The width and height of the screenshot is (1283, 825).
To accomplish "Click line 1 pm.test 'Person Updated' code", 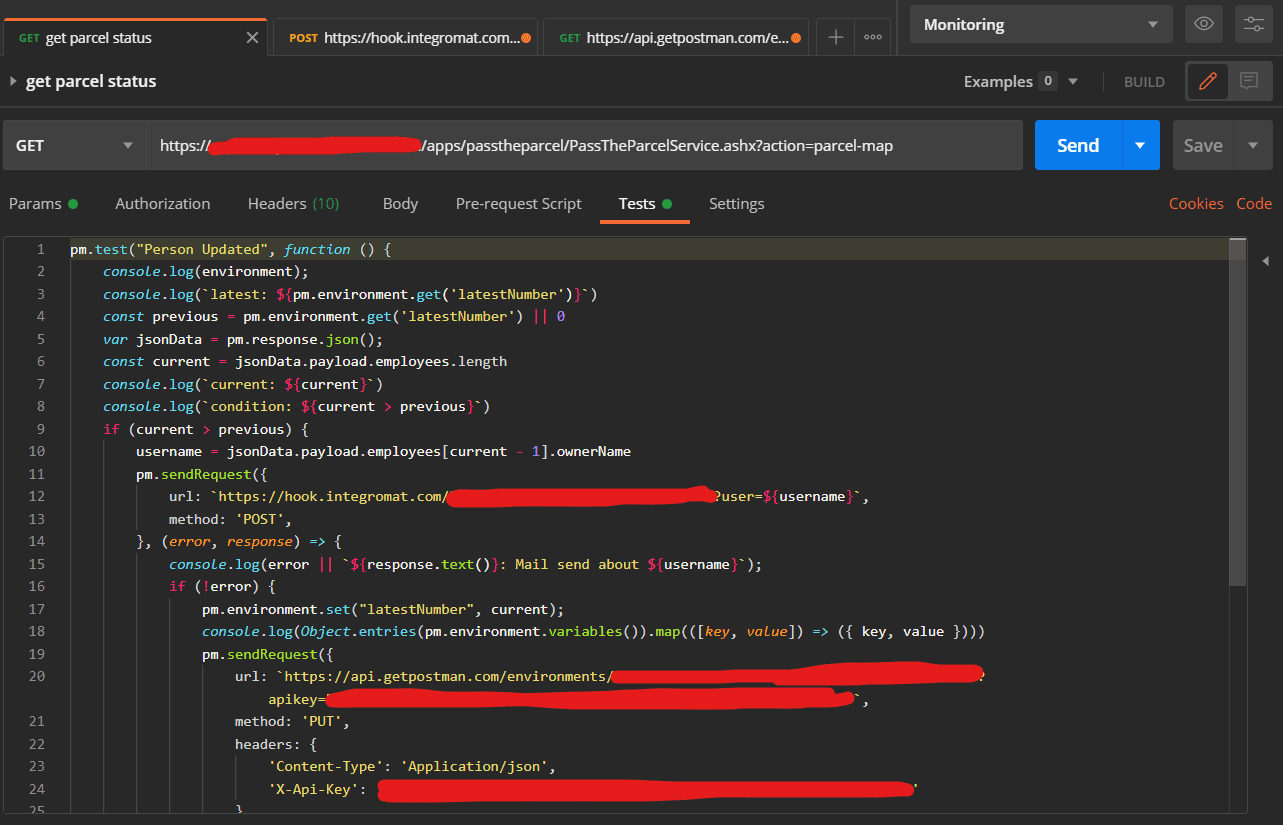I will [230, 249].
